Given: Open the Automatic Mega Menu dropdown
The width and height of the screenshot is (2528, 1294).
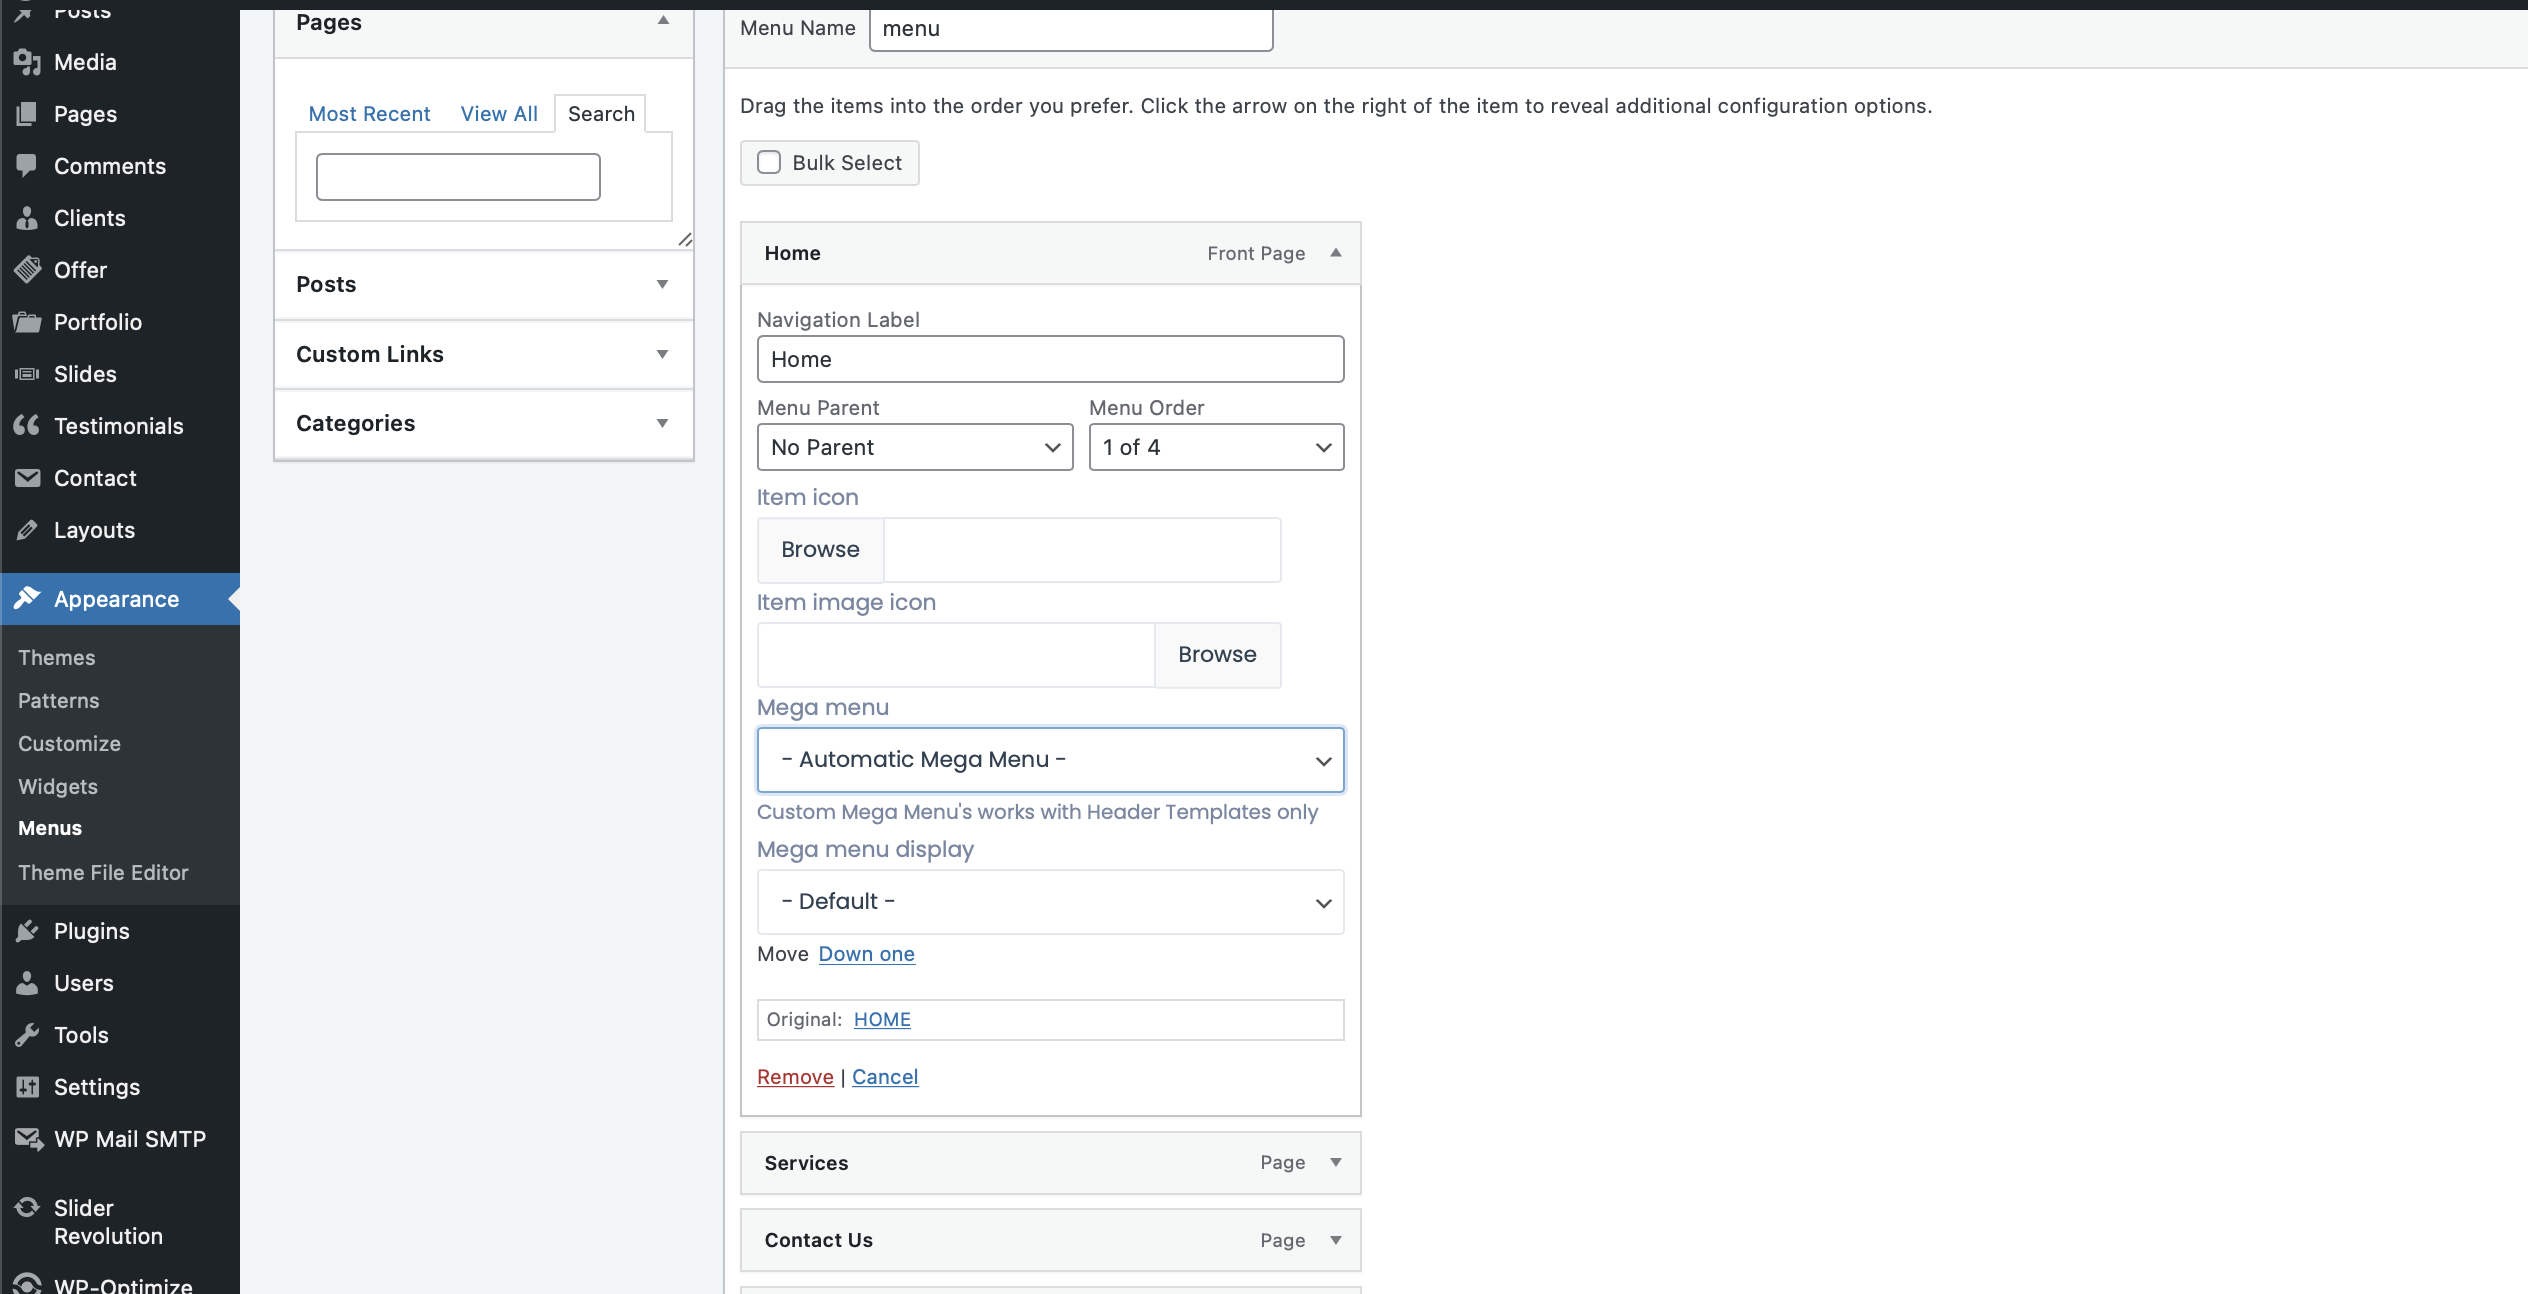Looking at the screenshot, I should tap(1050, 760).
